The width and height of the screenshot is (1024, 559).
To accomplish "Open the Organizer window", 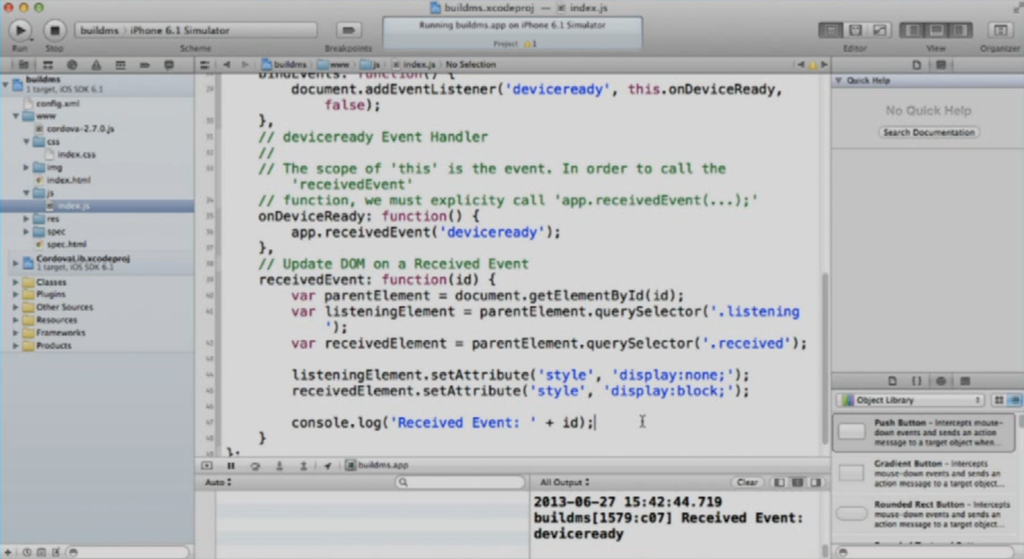I will click(x=1000, y=30).
